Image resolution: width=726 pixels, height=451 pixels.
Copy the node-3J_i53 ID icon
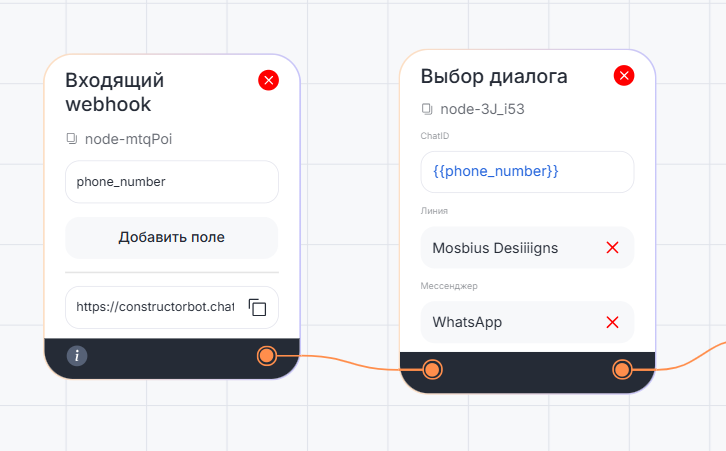point(427,109)
